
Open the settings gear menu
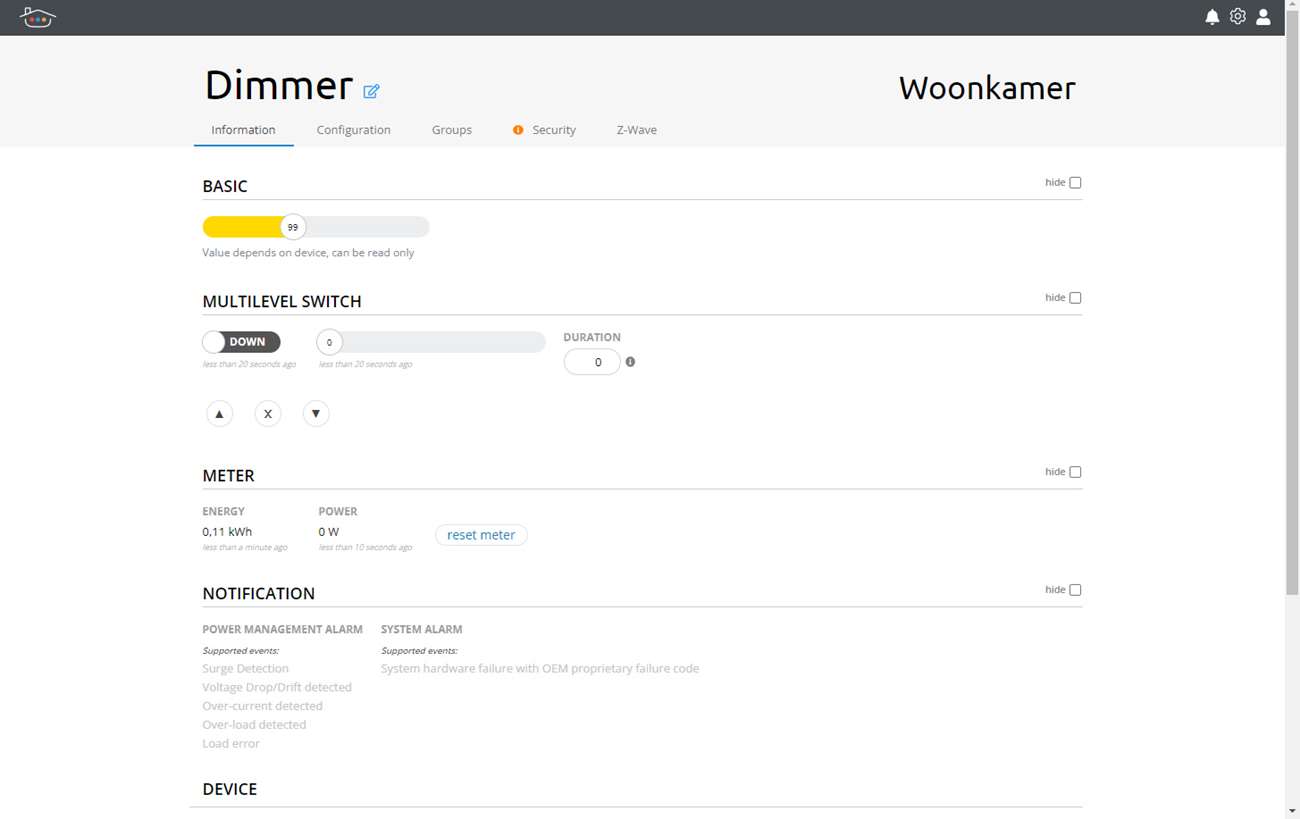coord(1238,17)
